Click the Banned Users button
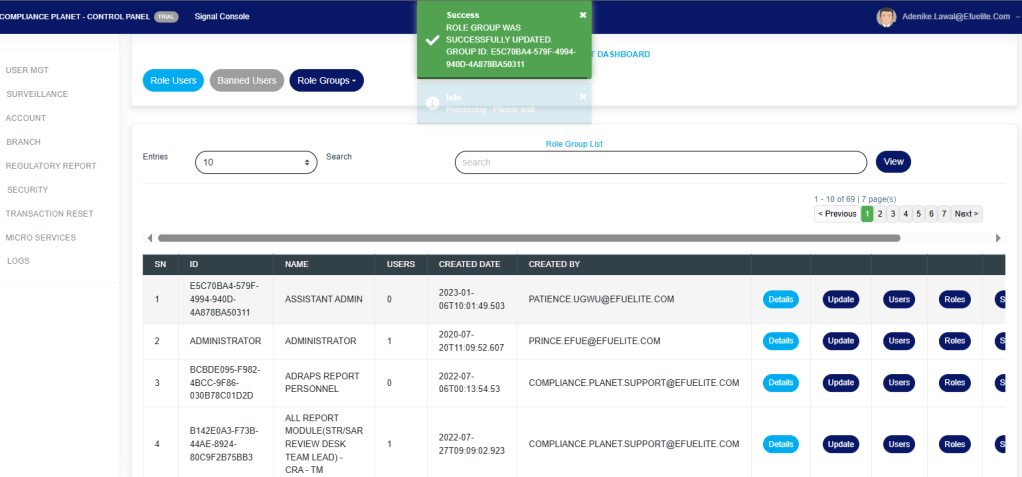The image size is (1022, 477). tap(247, 80)
